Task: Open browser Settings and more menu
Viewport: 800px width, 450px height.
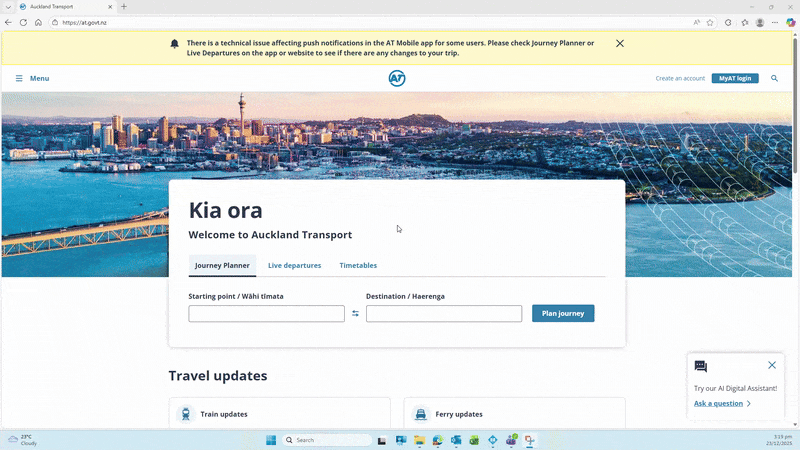Action: (x=775, y=22)
